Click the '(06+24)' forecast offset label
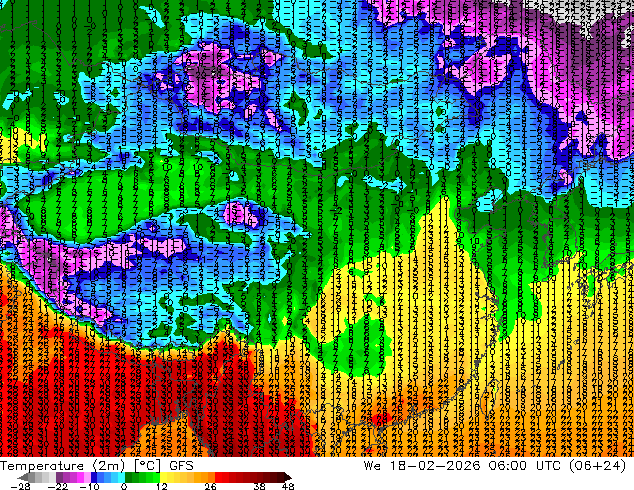This screenshot has height=490, width=634. pyautogui.click(x=598, y=466)
